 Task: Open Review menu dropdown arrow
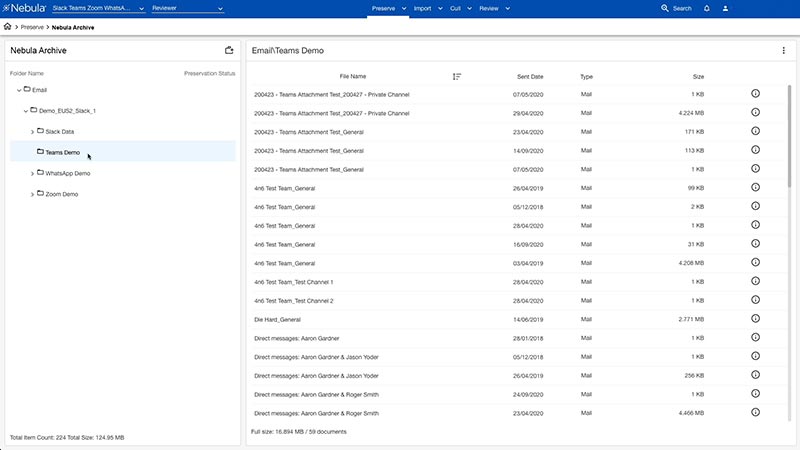(508, 9)
